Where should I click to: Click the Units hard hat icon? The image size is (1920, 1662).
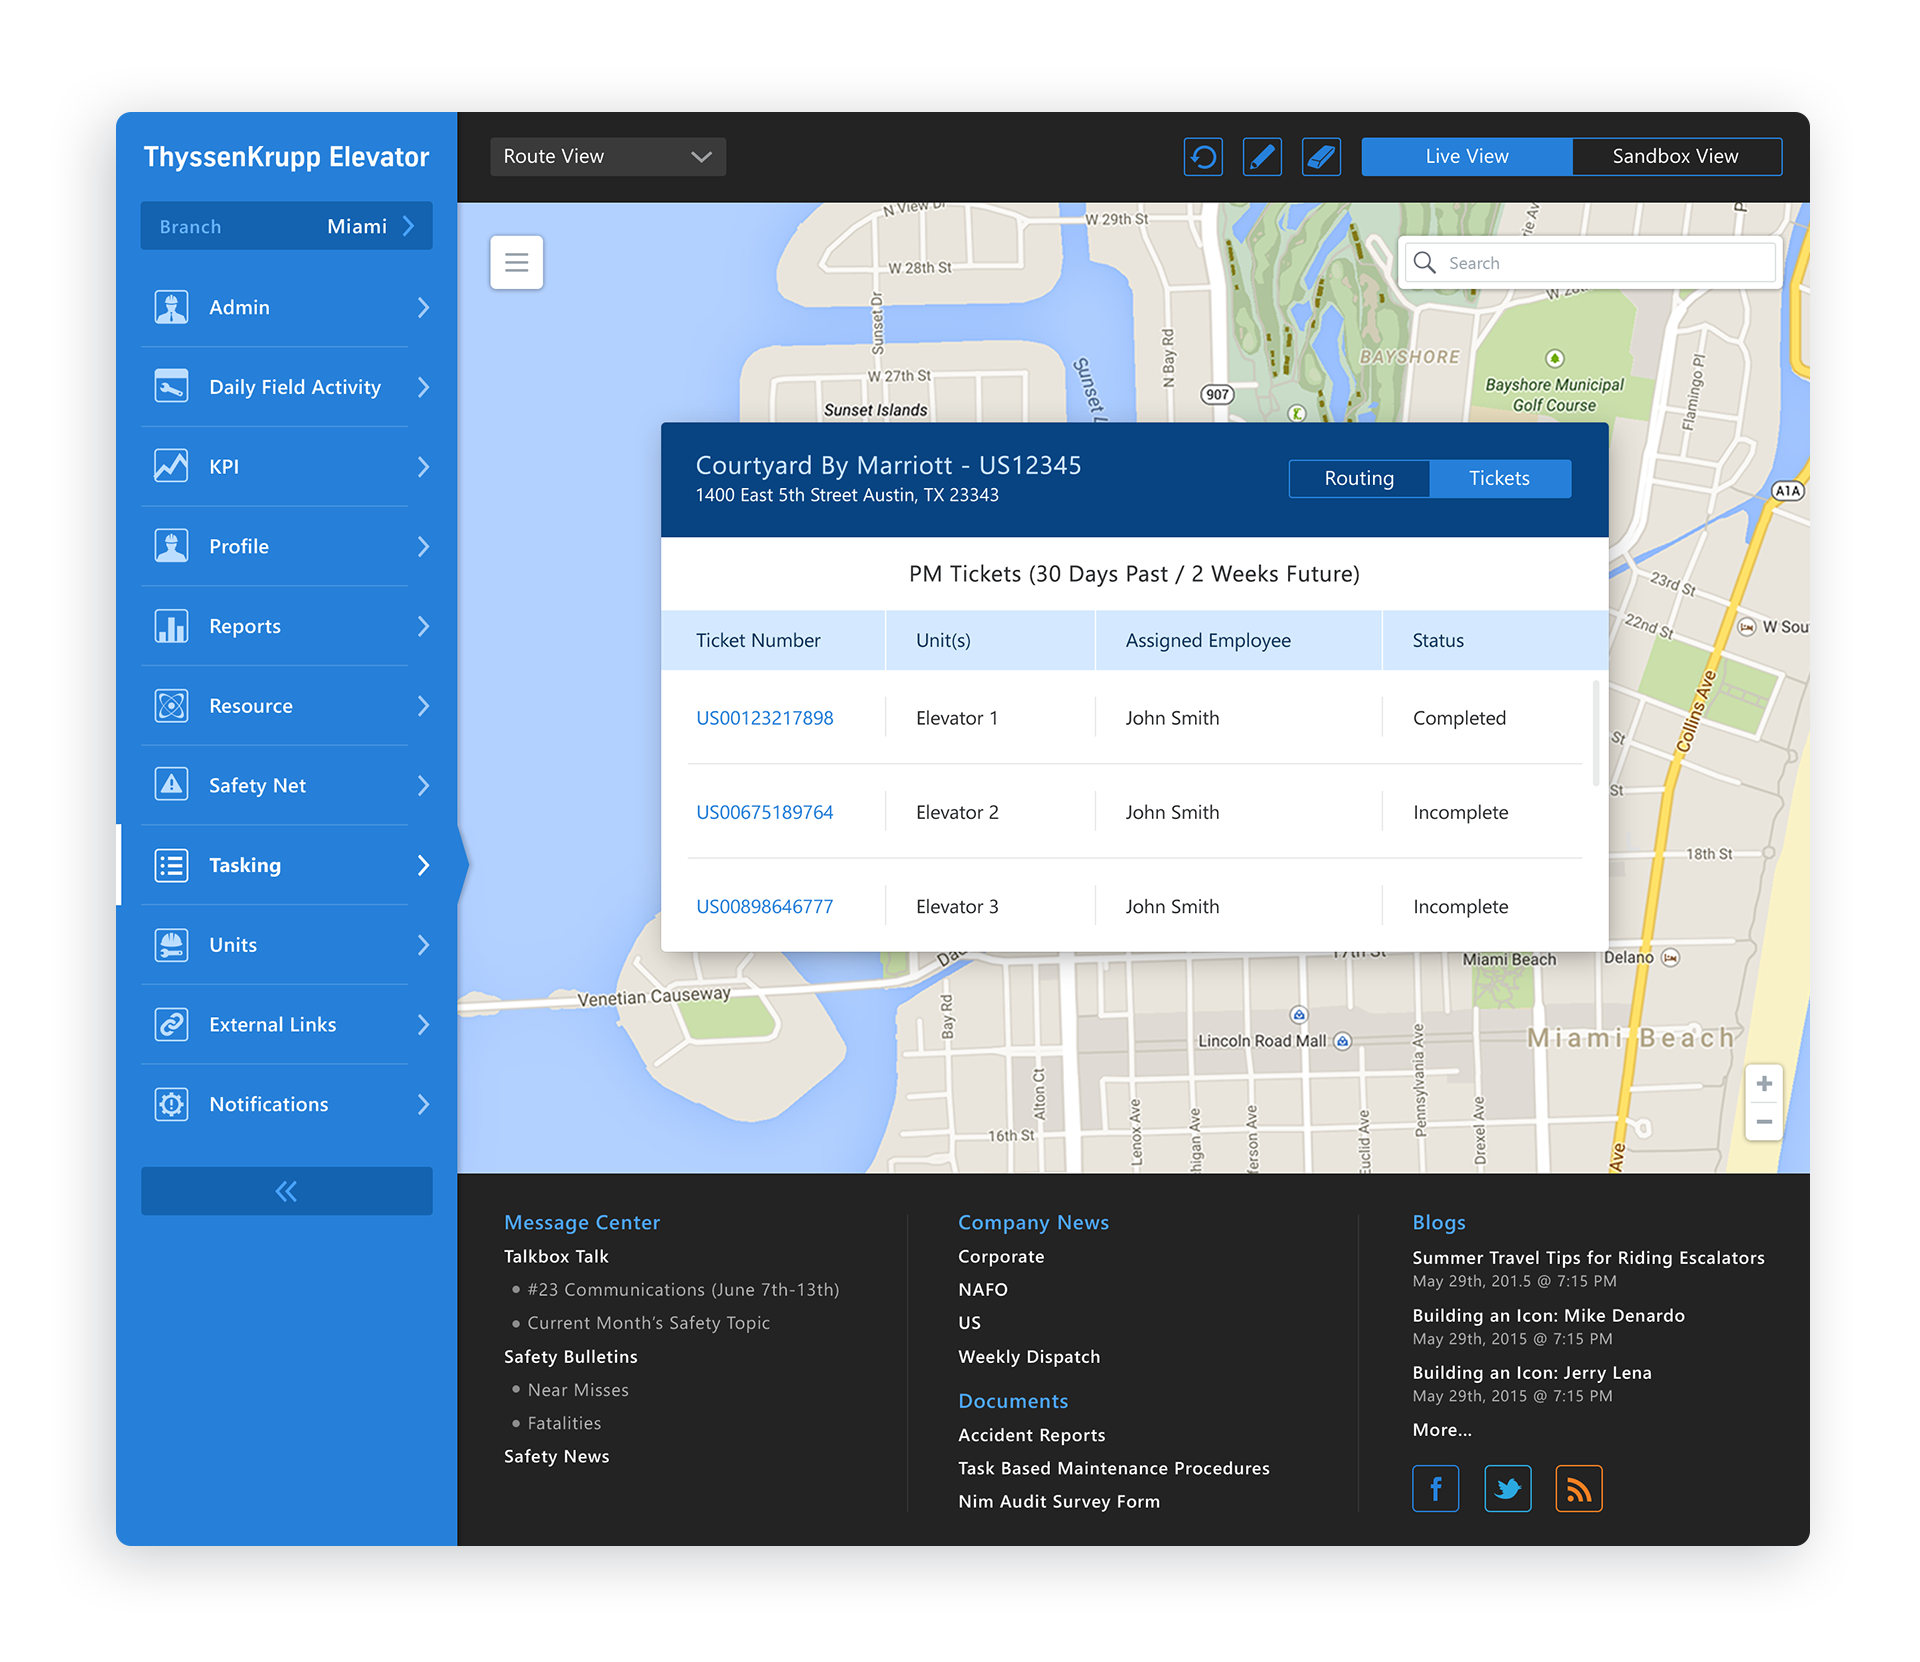(171, 945)
